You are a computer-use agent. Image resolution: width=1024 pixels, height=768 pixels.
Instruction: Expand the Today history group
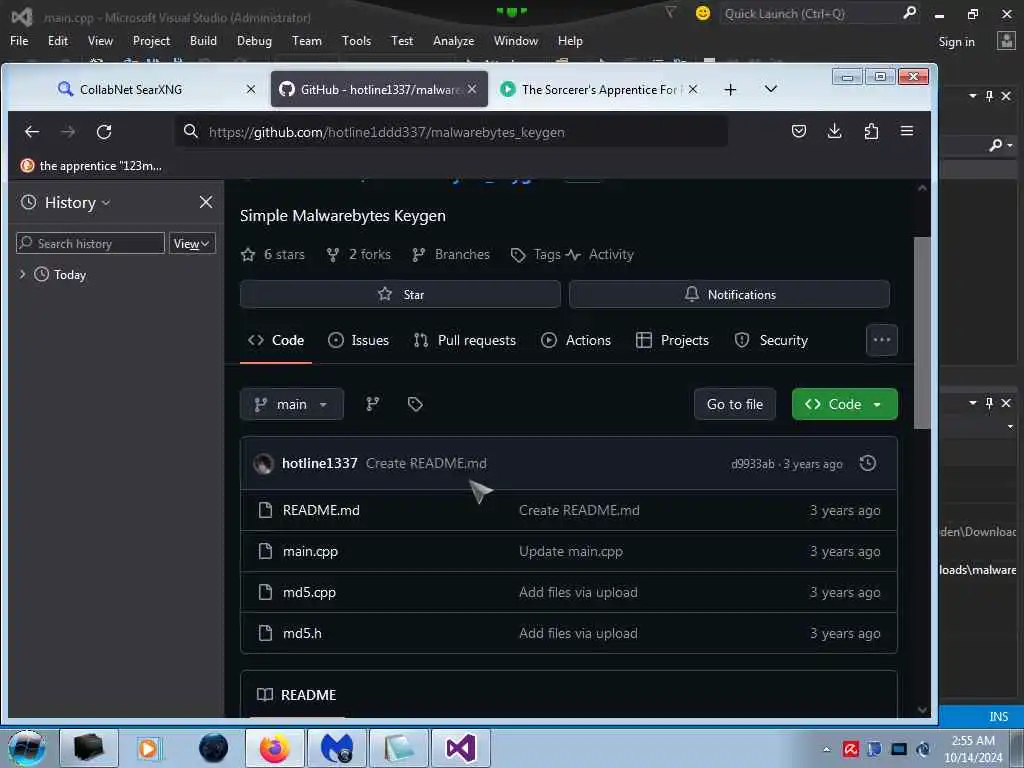22,274
